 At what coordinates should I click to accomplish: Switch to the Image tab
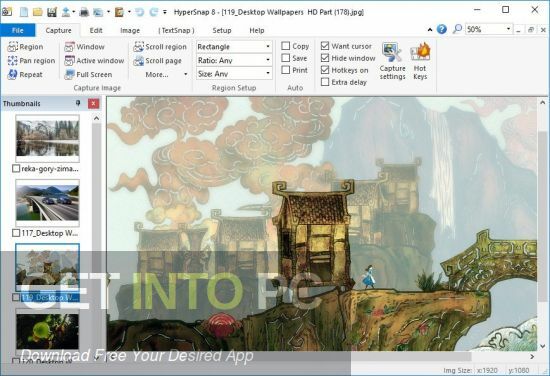[130, 31]
